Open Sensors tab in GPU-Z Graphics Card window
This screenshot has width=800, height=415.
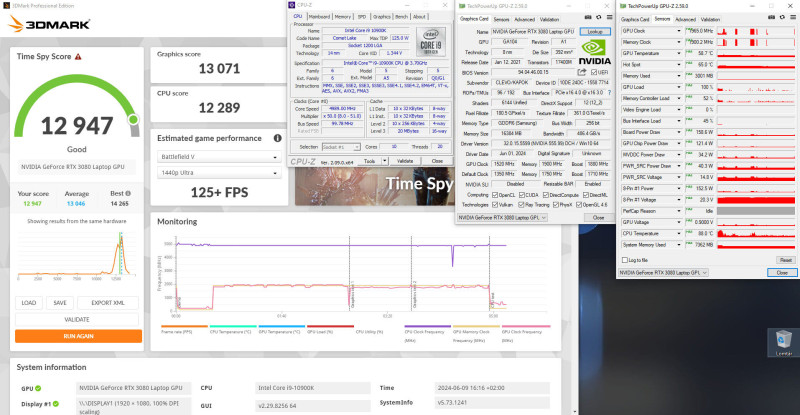(502, 19)
